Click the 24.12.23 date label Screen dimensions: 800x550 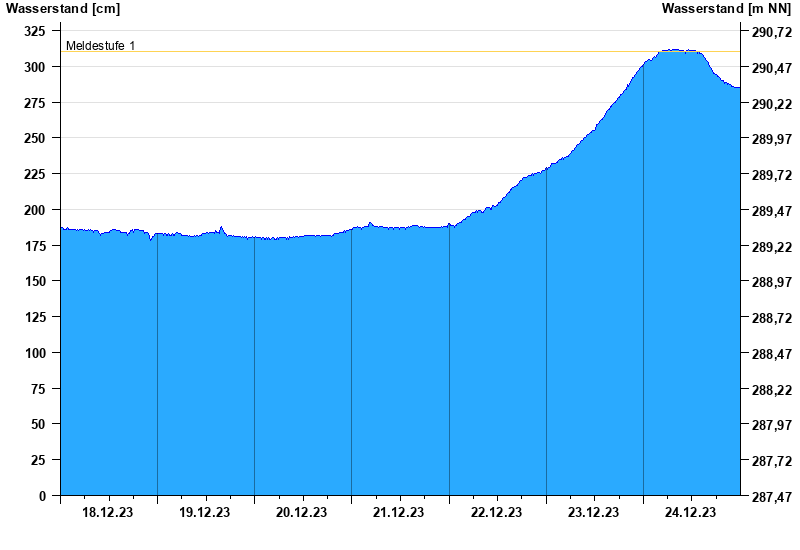tap(690, 513)
